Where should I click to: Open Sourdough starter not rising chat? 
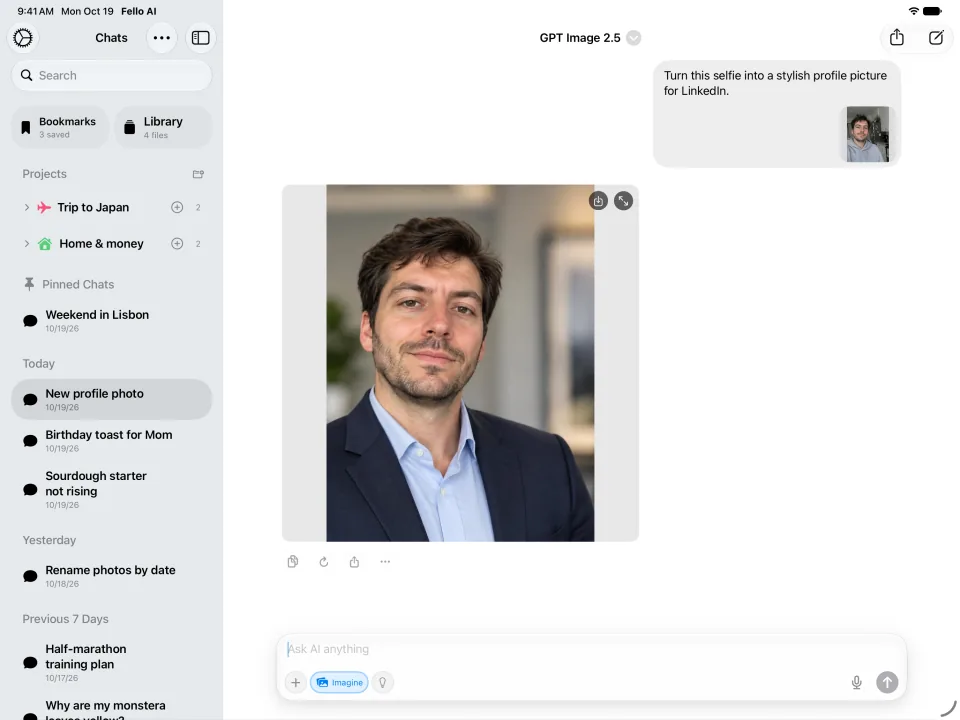pyautogui.click(x=111, y=489)
